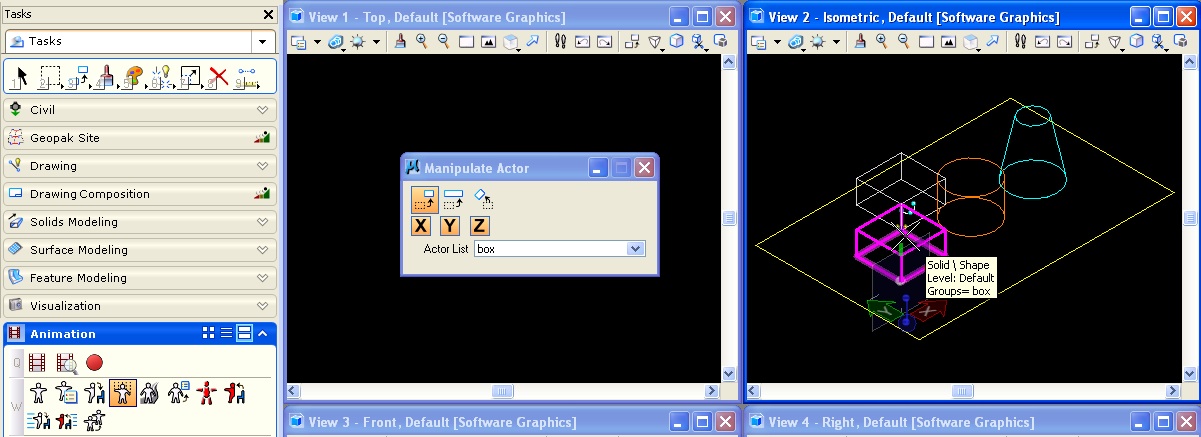This screenshot has height=437, width=1201.
Task: Expand the Solids Modeling task group
Action: pos(262,222)
